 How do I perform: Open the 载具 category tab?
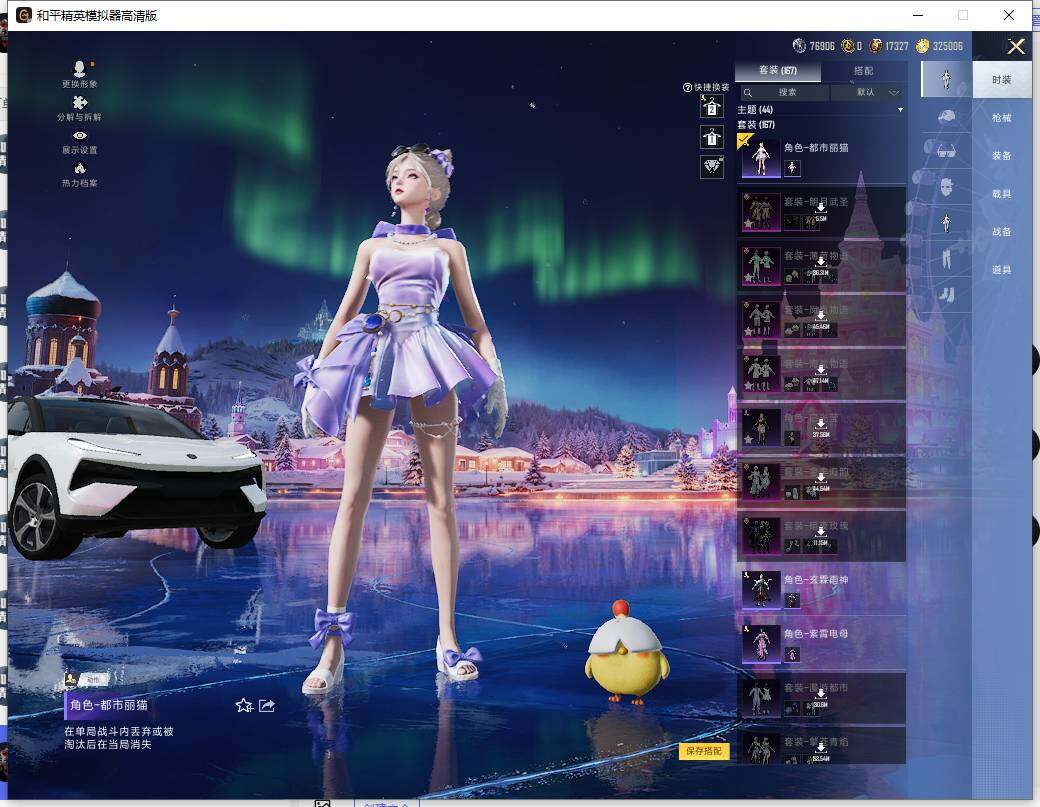(x=1002, y=194)
